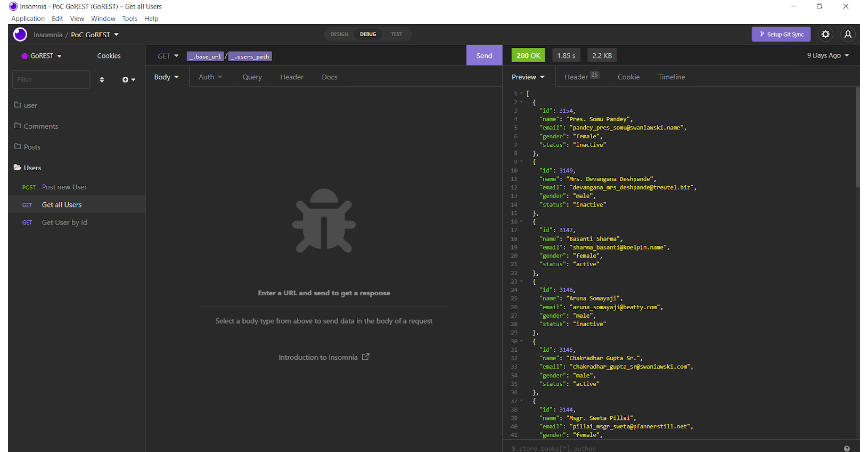The width and height of the screenshot is (868, 452).
Task: Click the Cookies button
Action: [108, 56]
